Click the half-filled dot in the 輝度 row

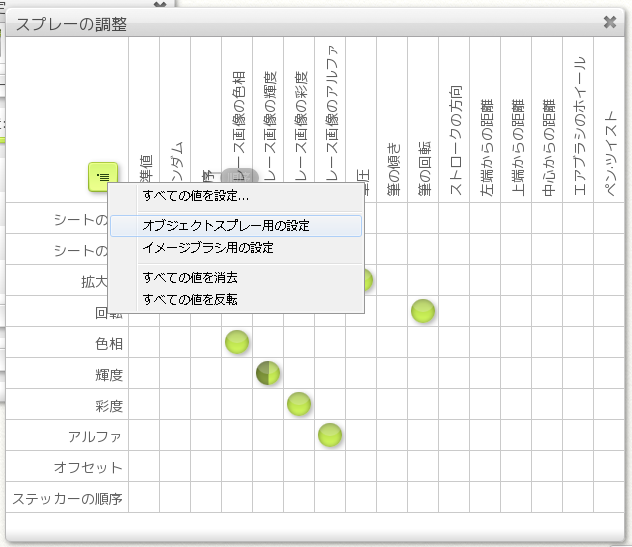pyautogui.click(x=267, y=373)
